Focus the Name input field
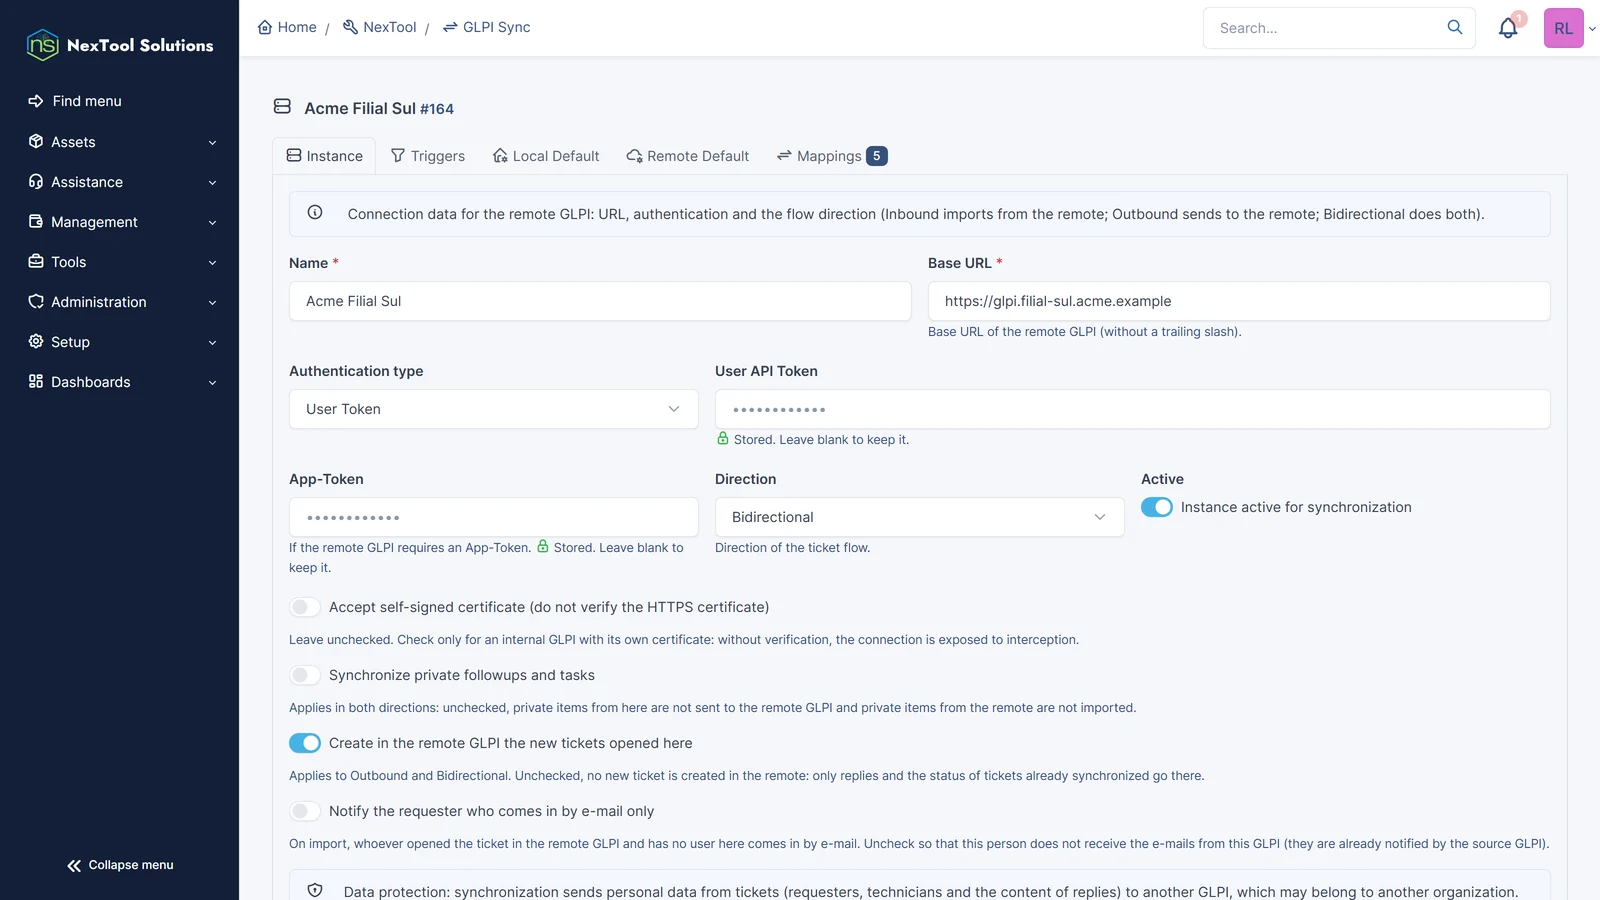 click(x=600, y=301)
